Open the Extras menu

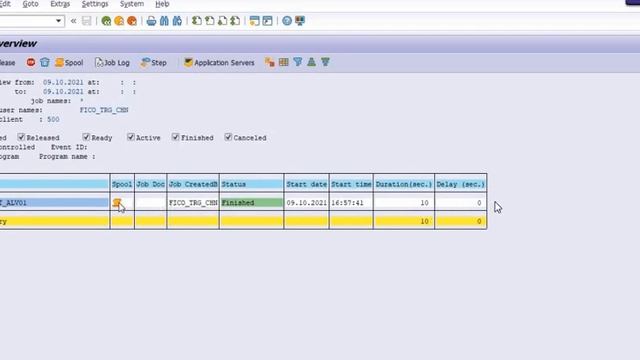click(60, 4)
